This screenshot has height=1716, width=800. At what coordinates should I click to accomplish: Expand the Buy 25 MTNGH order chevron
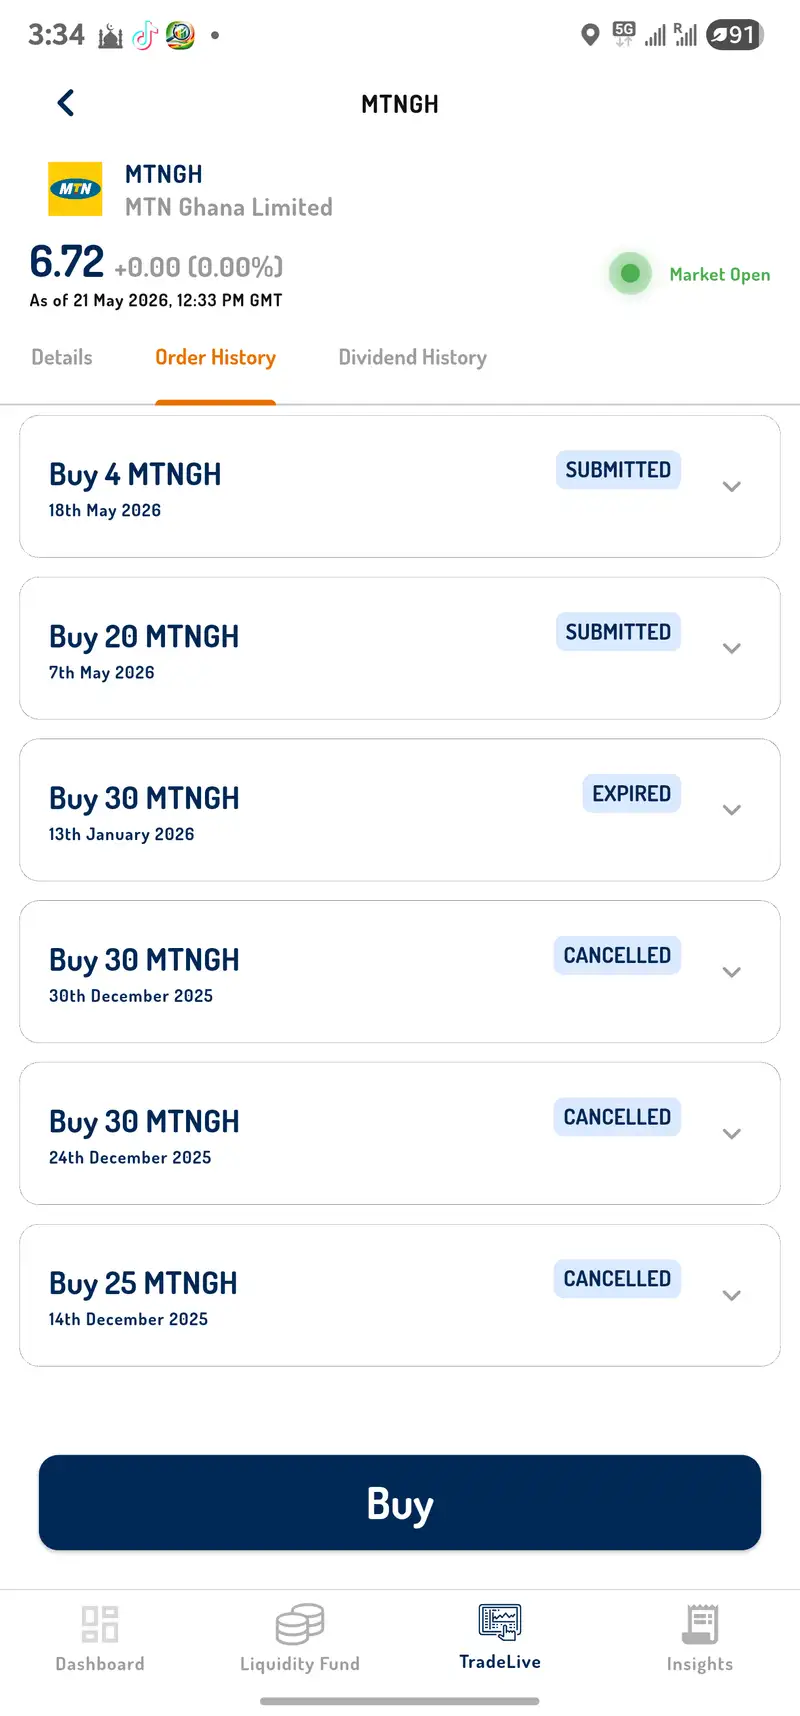(x=732, y=1295)
